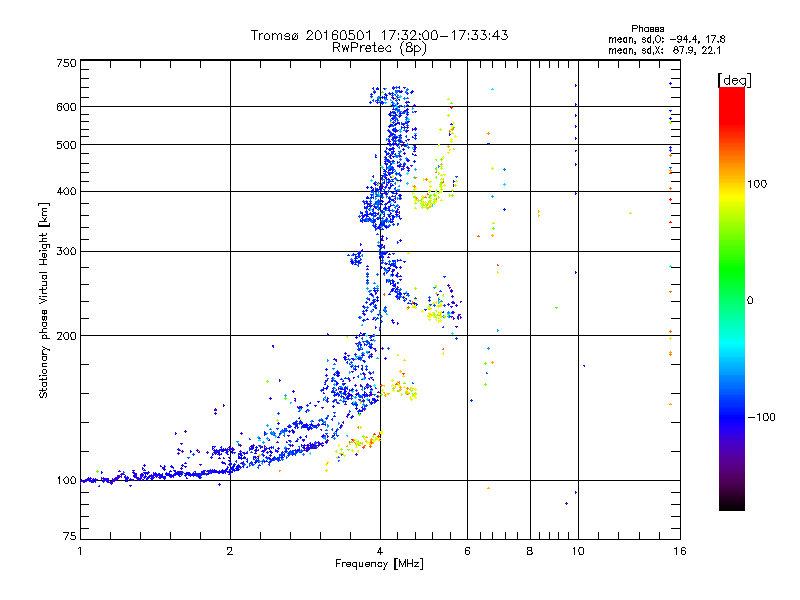Click the colorbar label '100'
This screenshot has width=800, height=600.
click(757, 184)
